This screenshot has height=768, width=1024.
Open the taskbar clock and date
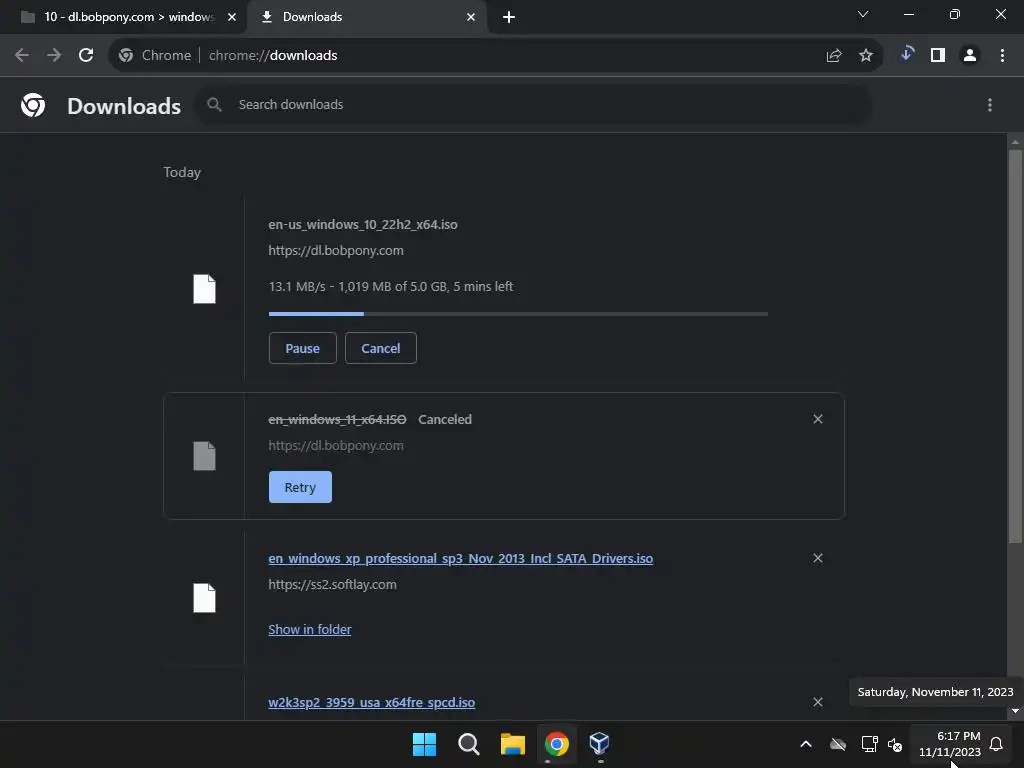click(950, 744)
